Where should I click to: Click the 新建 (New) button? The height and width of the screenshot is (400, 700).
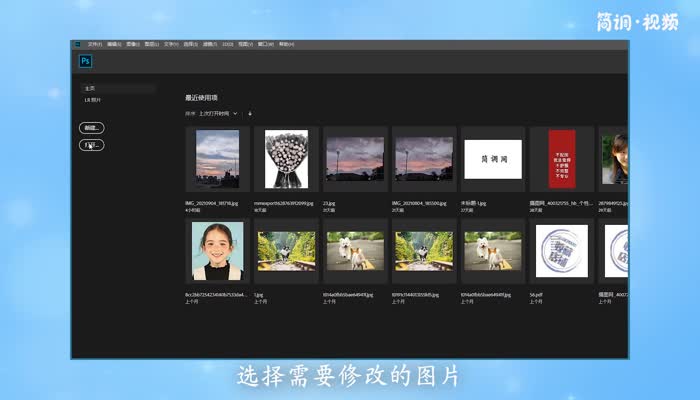(x=91, y=128)
